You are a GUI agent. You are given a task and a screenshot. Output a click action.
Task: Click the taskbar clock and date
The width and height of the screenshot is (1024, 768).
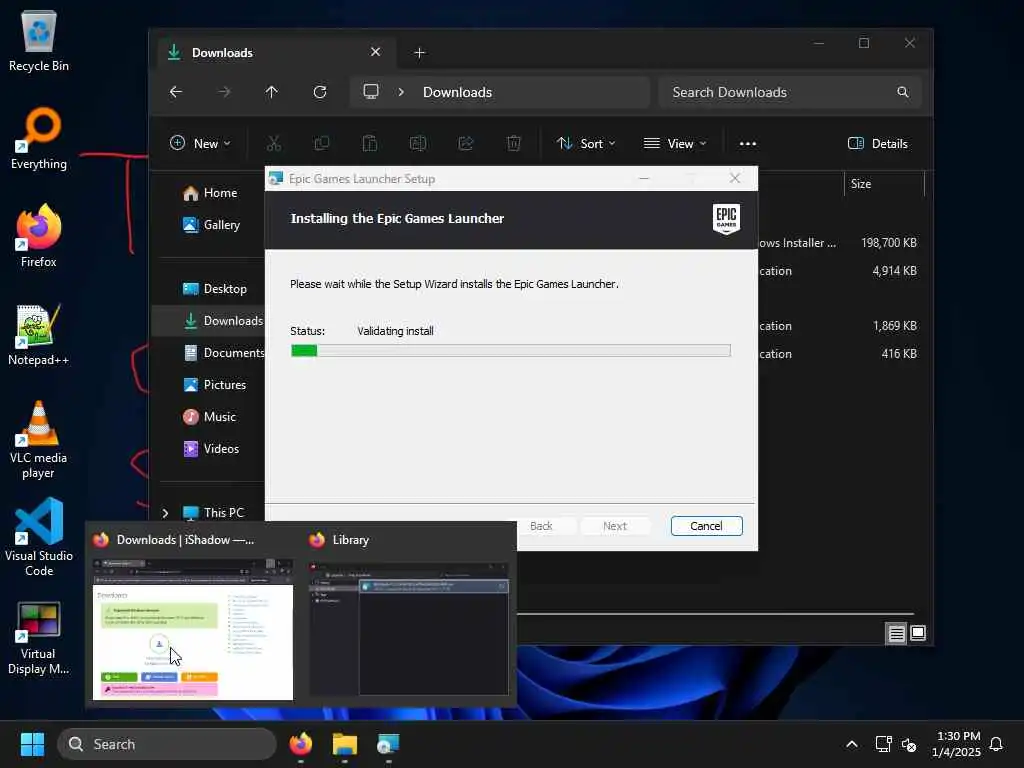(x=956, y=744)
